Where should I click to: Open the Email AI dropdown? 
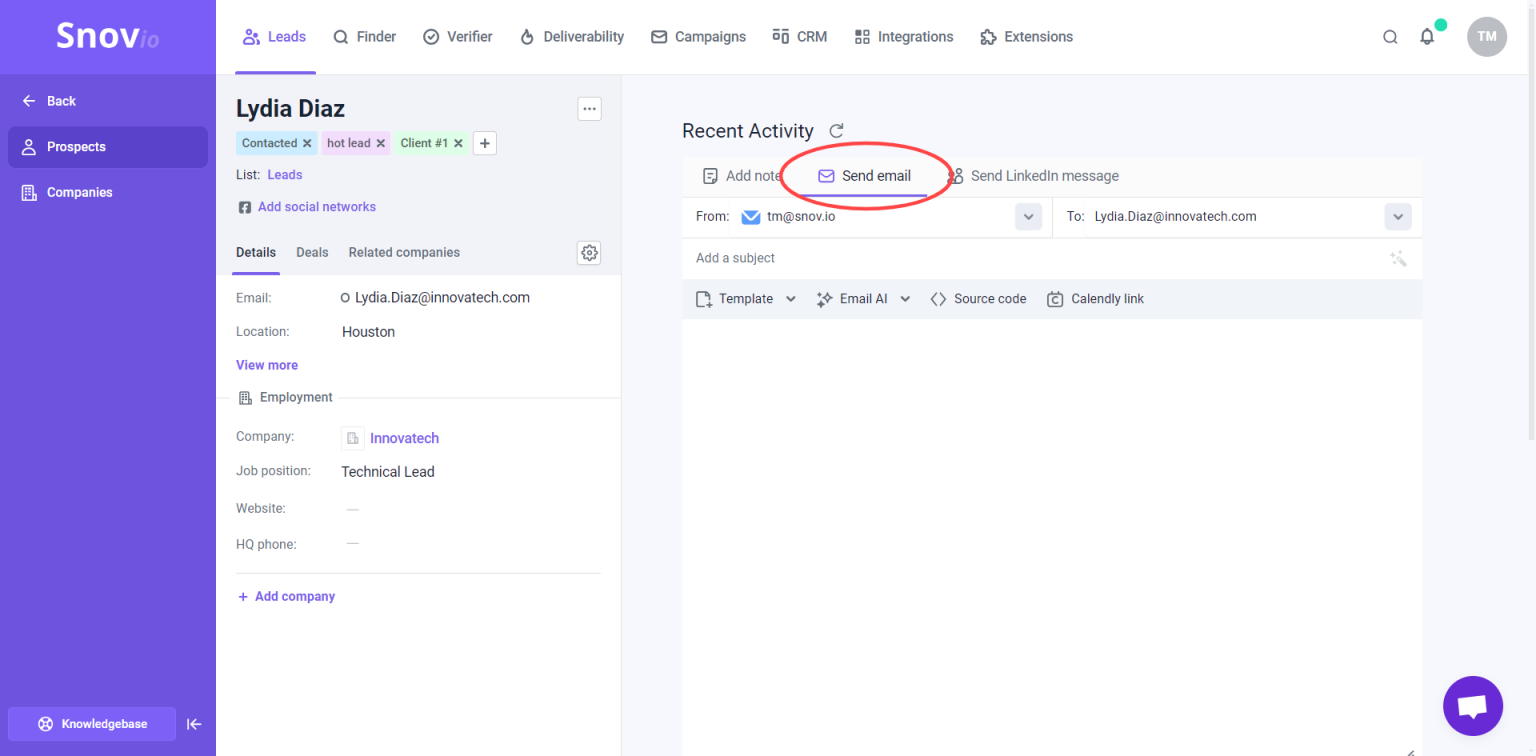[864, 299]
